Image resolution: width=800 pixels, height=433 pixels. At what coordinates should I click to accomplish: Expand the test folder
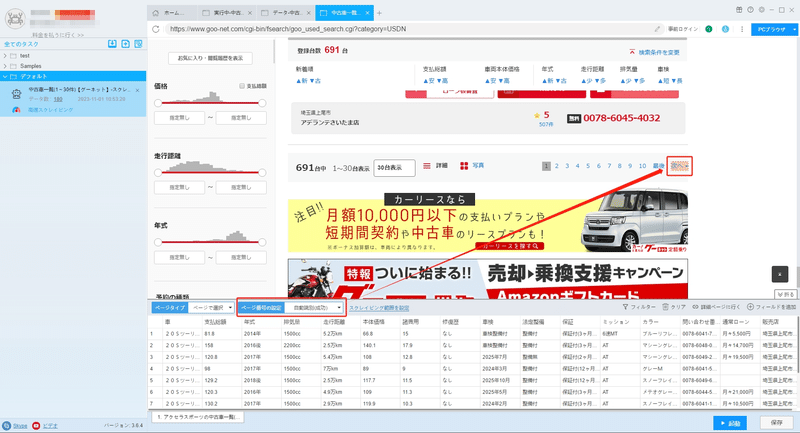(5, 56)
